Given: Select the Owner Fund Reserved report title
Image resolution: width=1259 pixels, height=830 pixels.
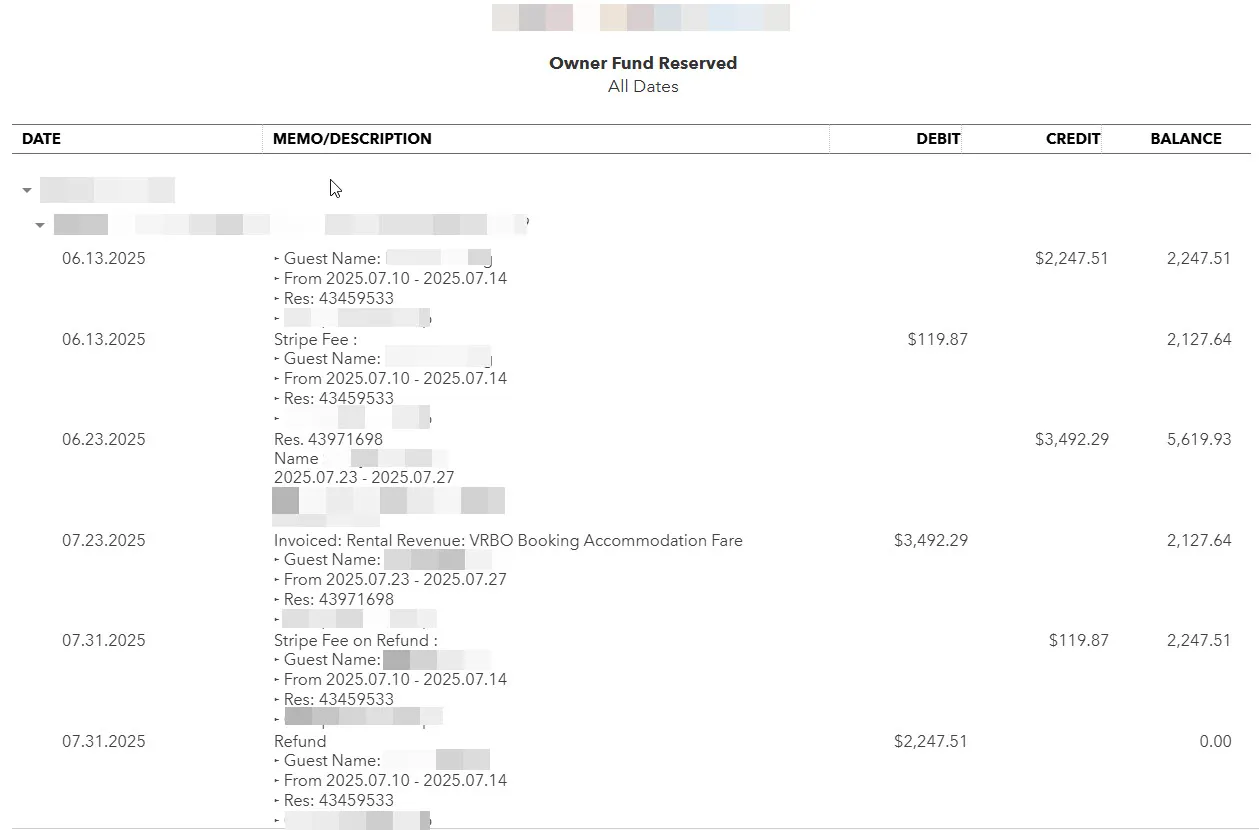Looking at the screenshot, I should point(642,63).
